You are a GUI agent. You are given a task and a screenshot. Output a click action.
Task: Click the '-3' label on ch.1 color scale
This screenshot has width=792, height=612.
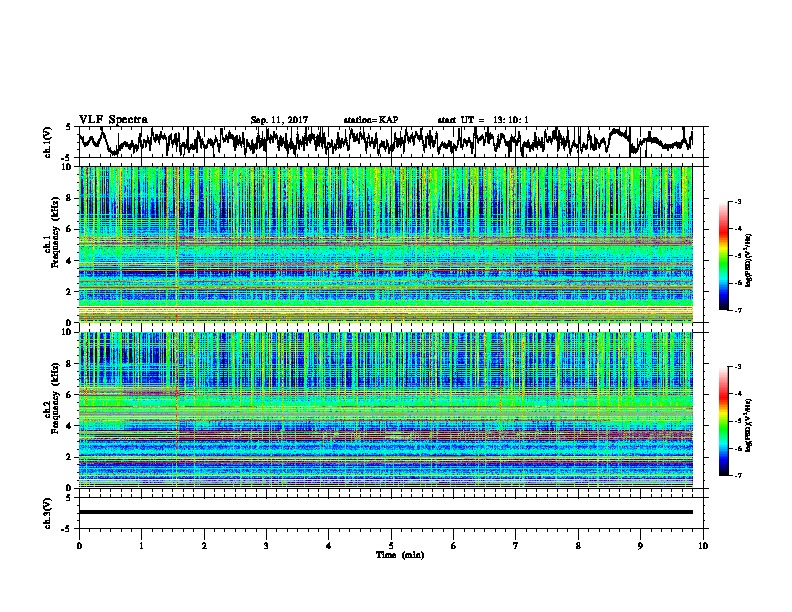[x=737, y=201]
